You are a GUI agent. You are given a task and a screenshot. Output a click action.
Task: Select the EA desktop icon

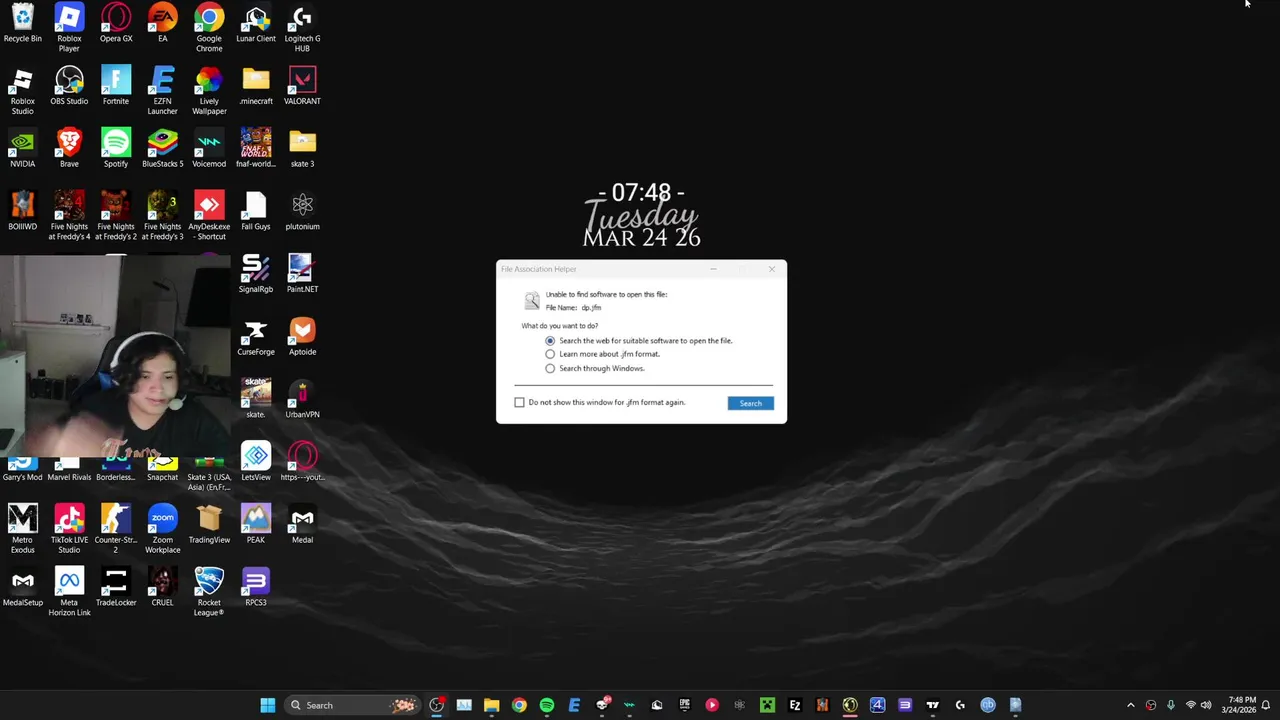[x=162, y=24]
